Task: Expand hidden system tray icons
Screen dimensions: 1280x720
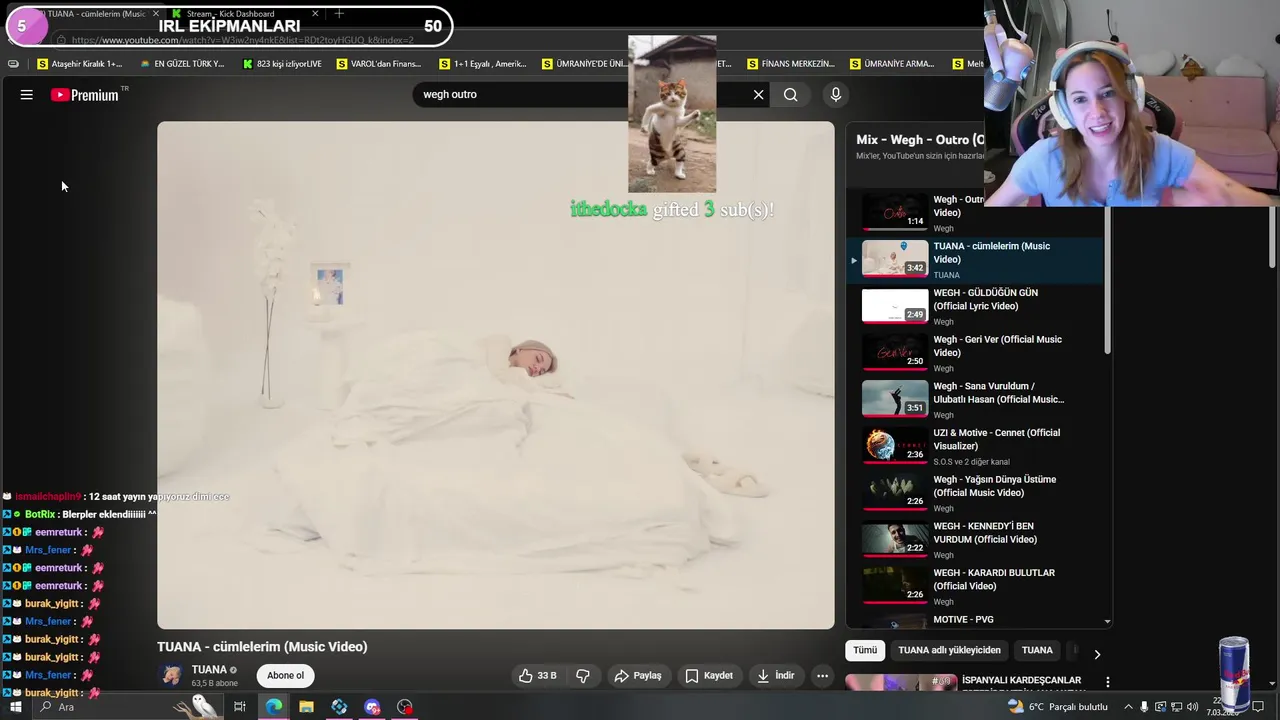Action: click(1129, 707)
